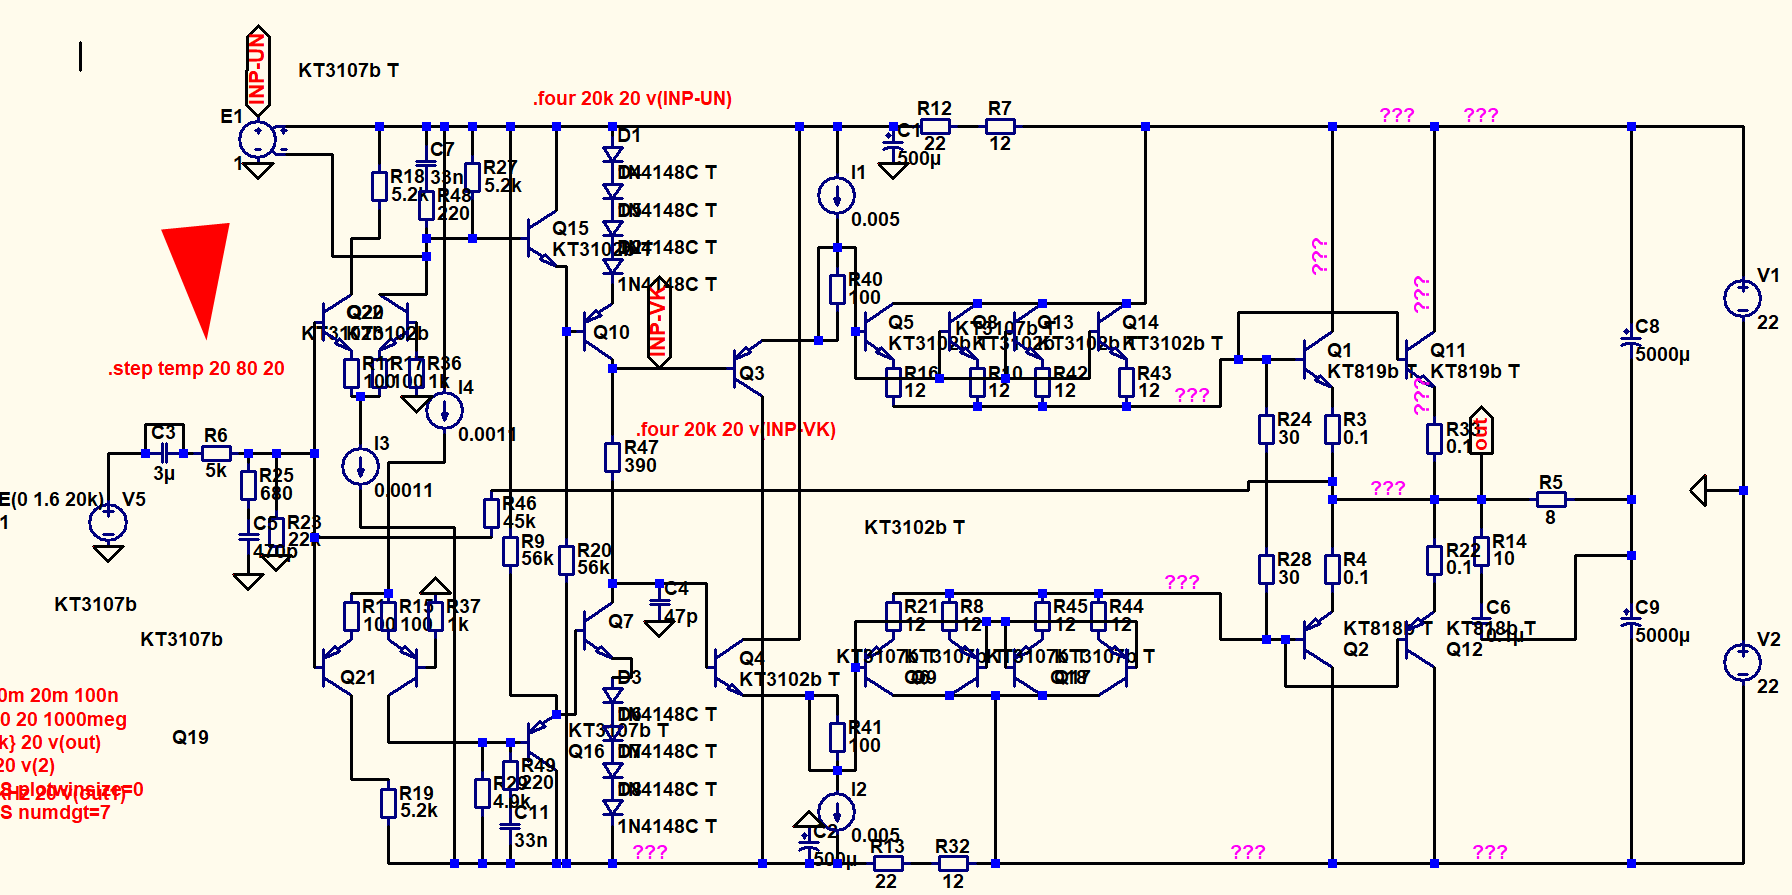1792x895 pixels.
Task: Click the '.step temp 20 80 20' directive
Action: (196, 368)
